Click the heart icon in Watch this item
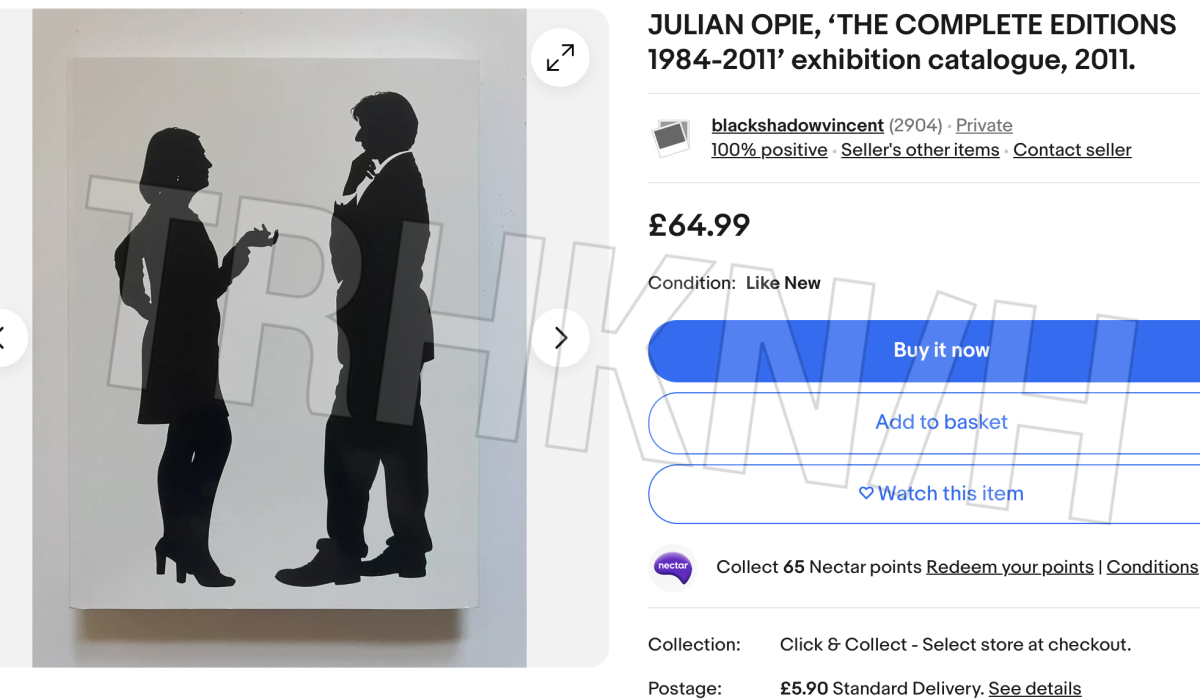 pyautogui.click(x=866, y=493)
